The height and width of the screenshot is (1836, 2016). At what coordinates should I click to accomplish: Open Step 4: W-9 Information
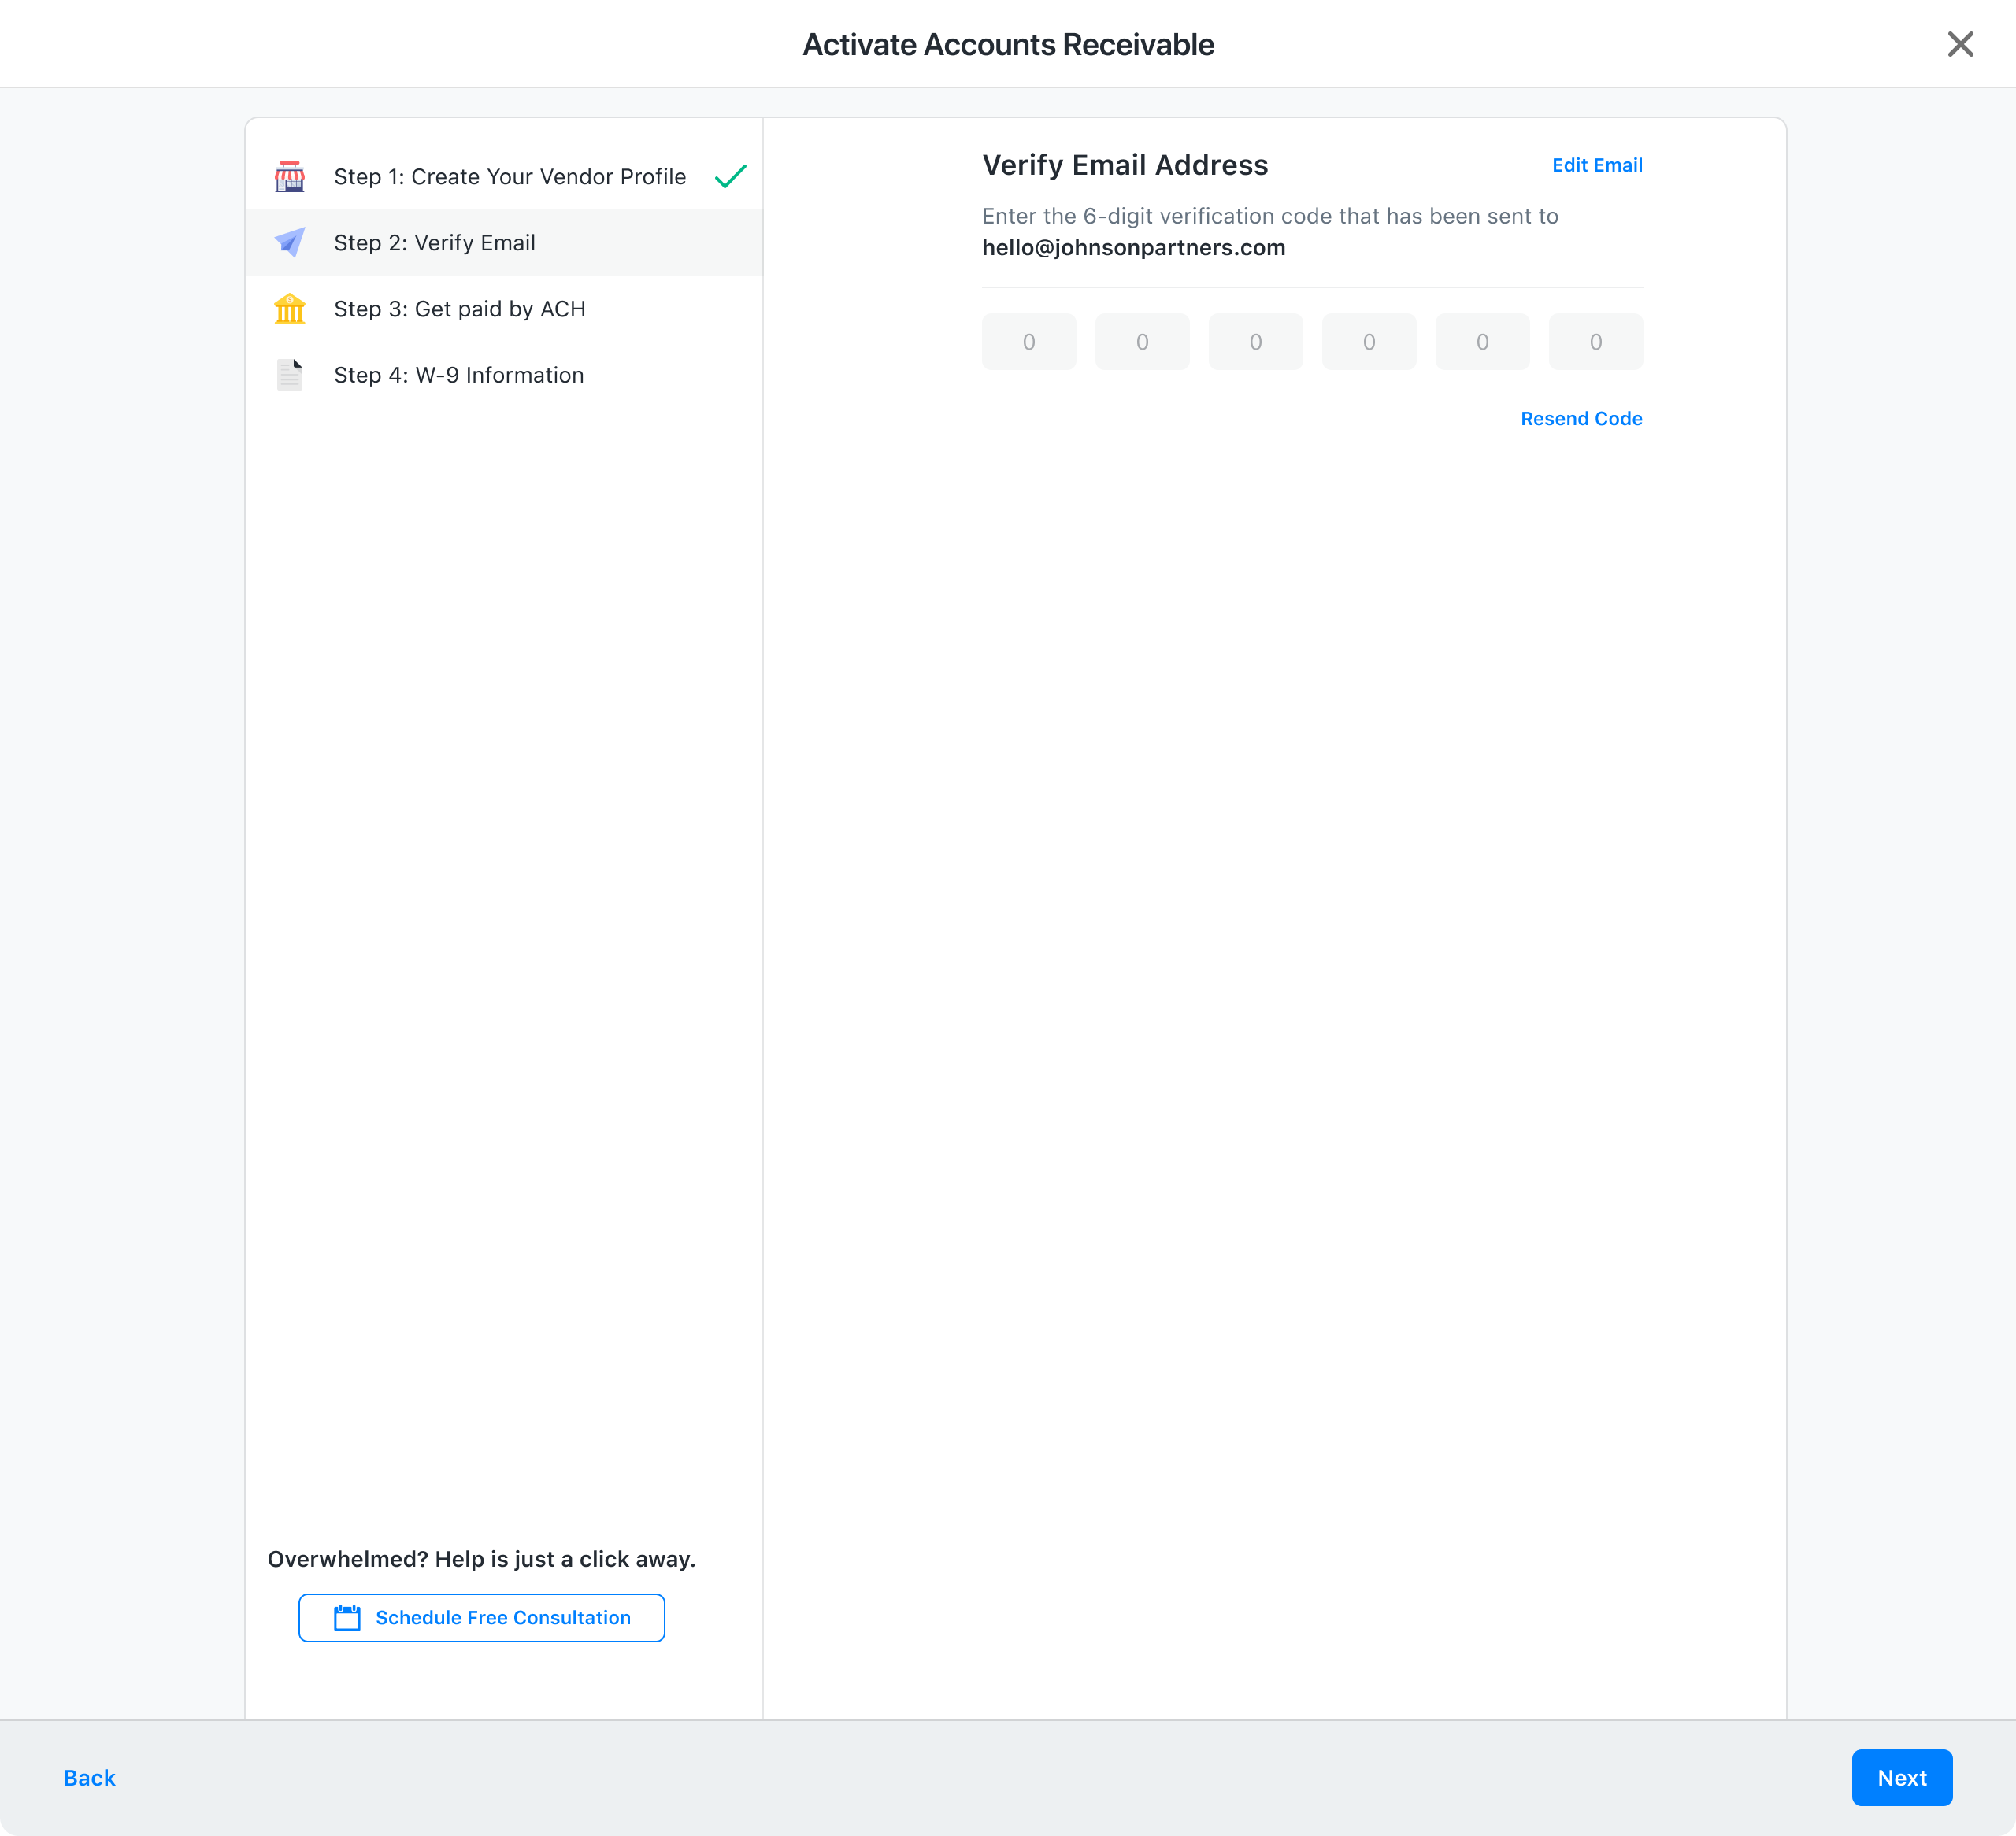pyautogui.click(x=459, y=375)
